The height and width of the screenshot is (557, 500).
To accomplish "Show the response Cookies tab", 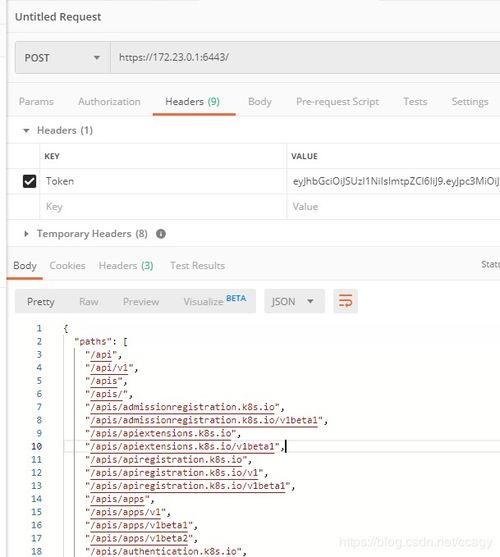I will click(67, 266).
